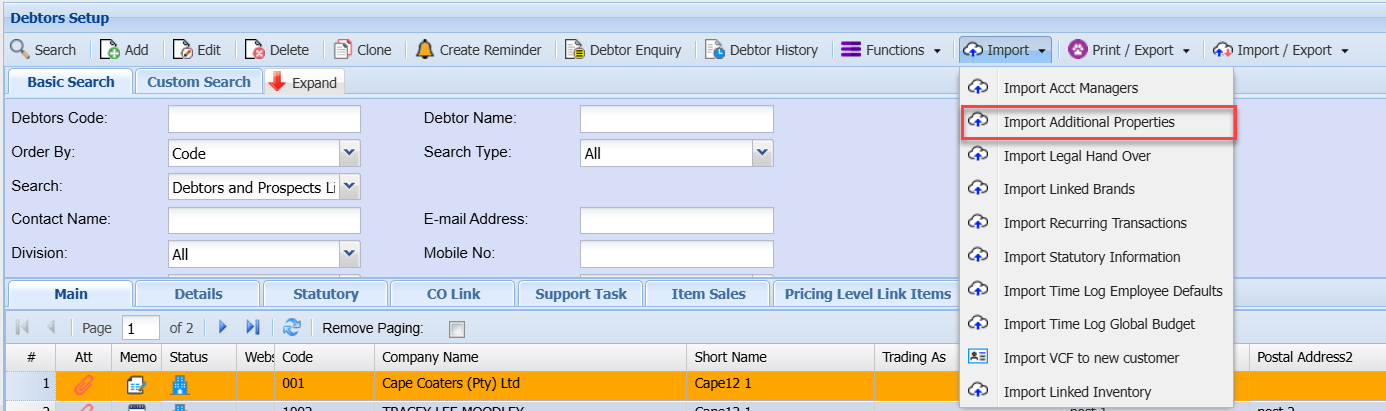The height and width of the screenshot is (411, 1386).
Task: Click the Expand button
Action: pyautogui.click(x=304, y=83)
